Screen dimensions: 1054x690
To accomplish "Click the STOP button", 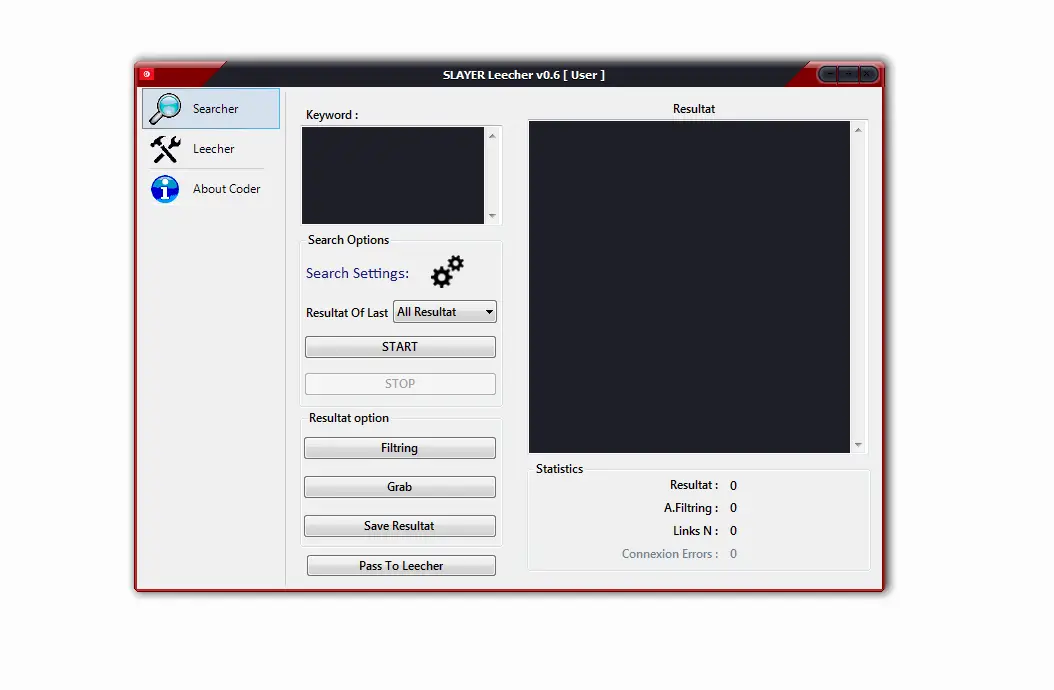I will (x=399, y=383).
